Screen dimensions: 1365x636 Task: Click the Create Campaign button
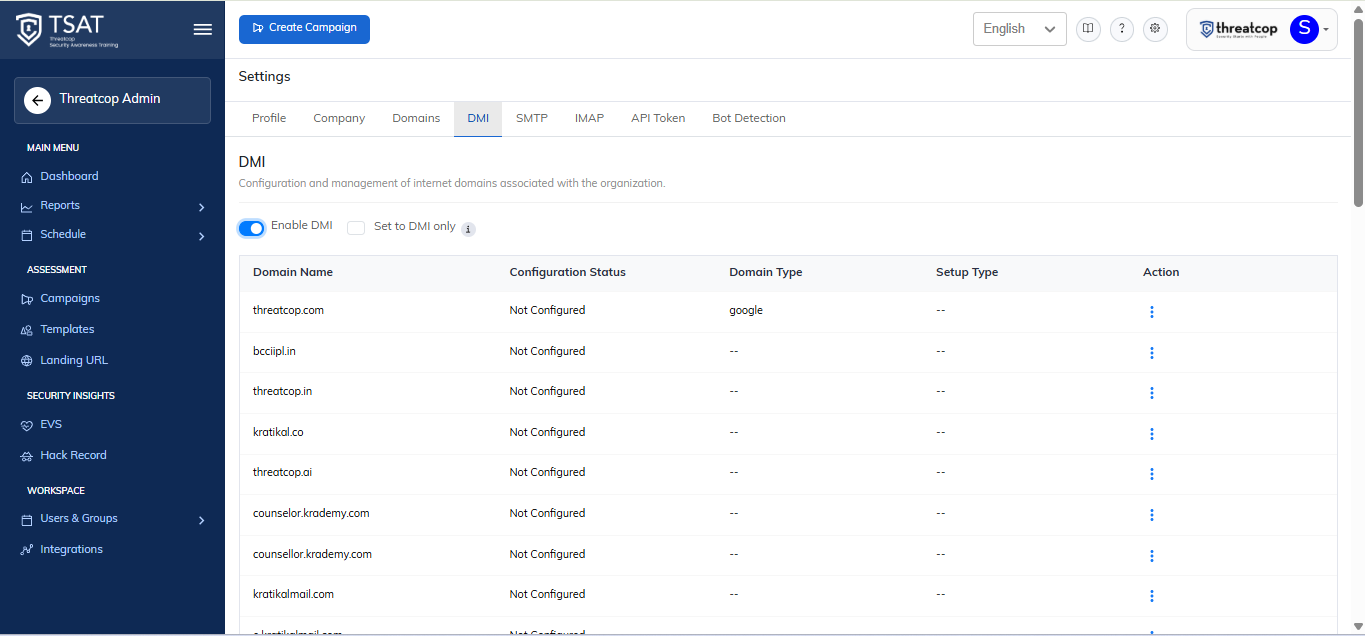click(304, 29)
